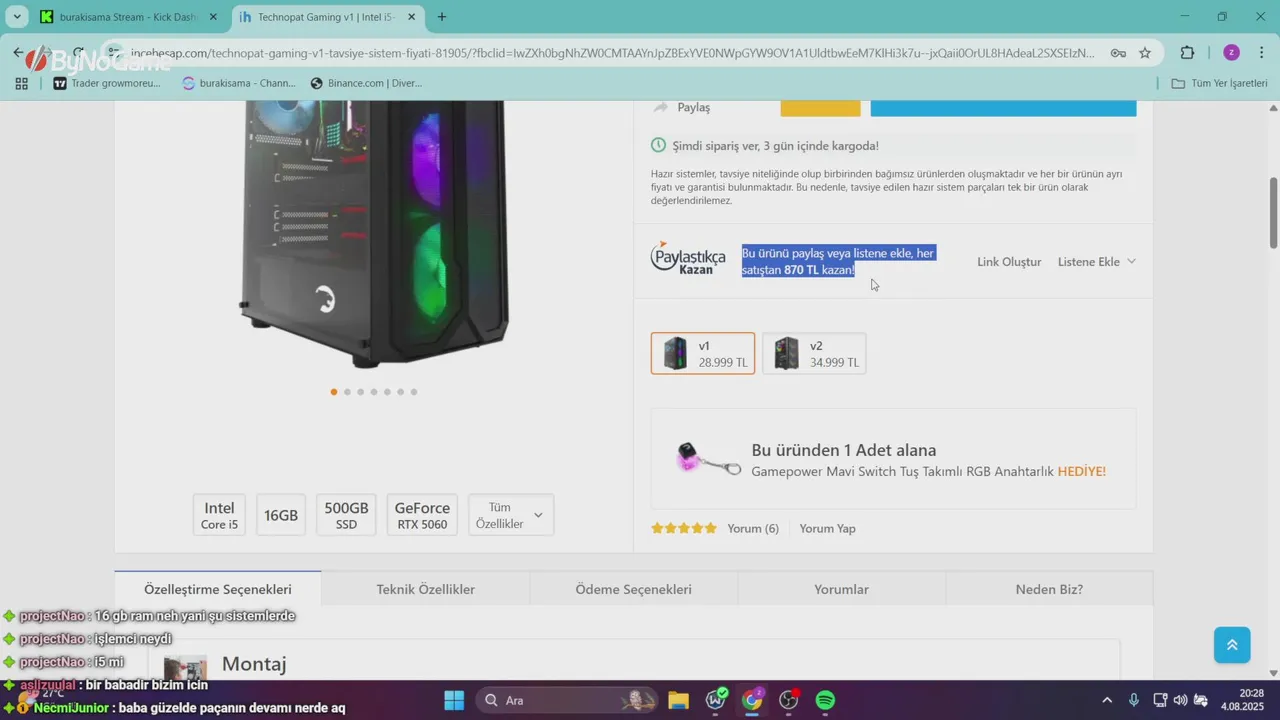Click the wide blue purchase button
The image size is (1280, 720).
1003,108
